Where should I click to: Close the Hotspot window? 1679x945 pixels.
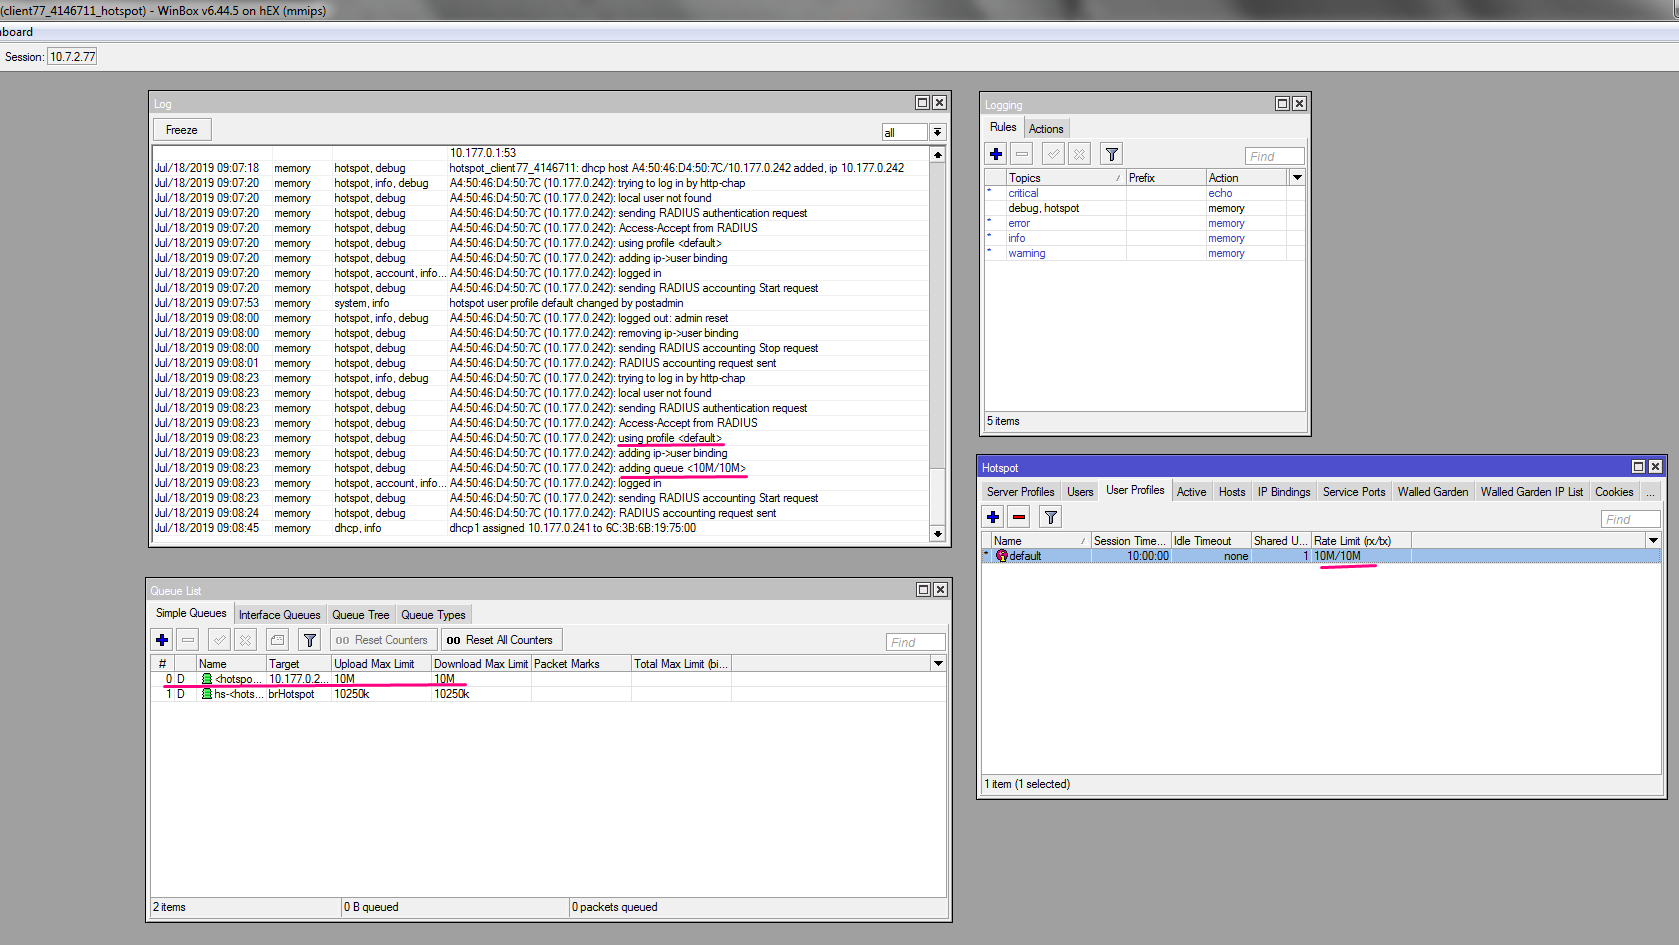point(1655,467)
